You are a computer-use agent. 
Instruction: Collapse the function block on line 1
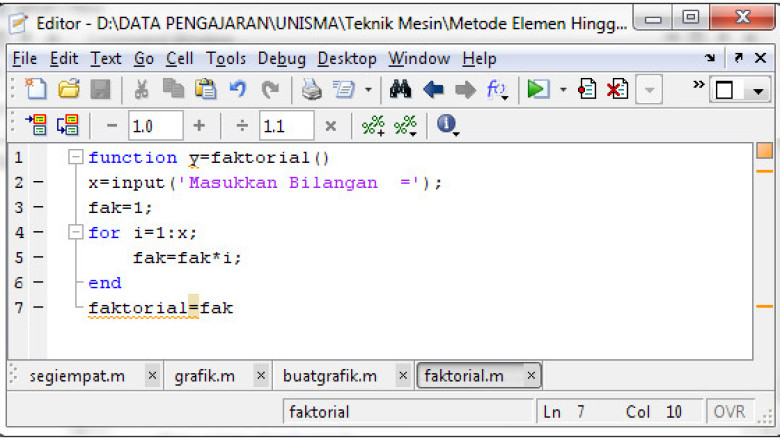tap(75, 158)
